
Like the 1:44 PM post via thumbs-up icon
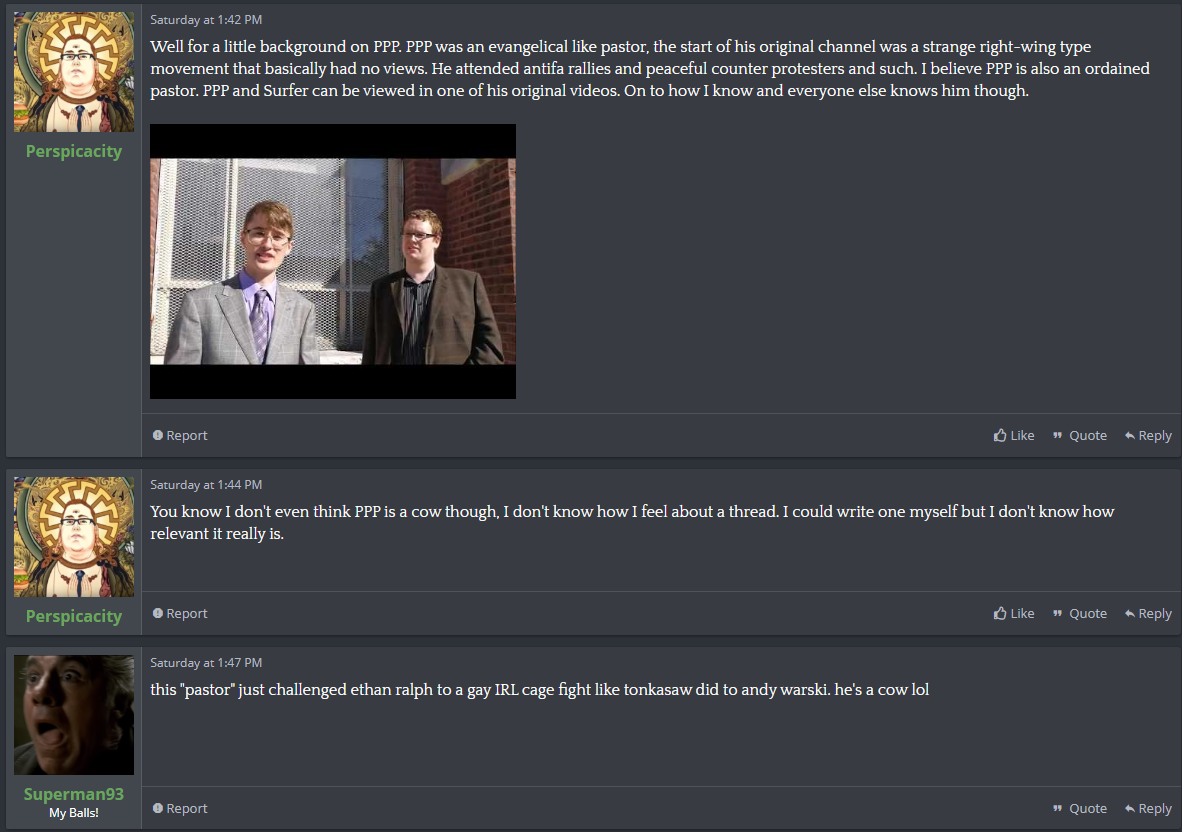point(1000,613)
